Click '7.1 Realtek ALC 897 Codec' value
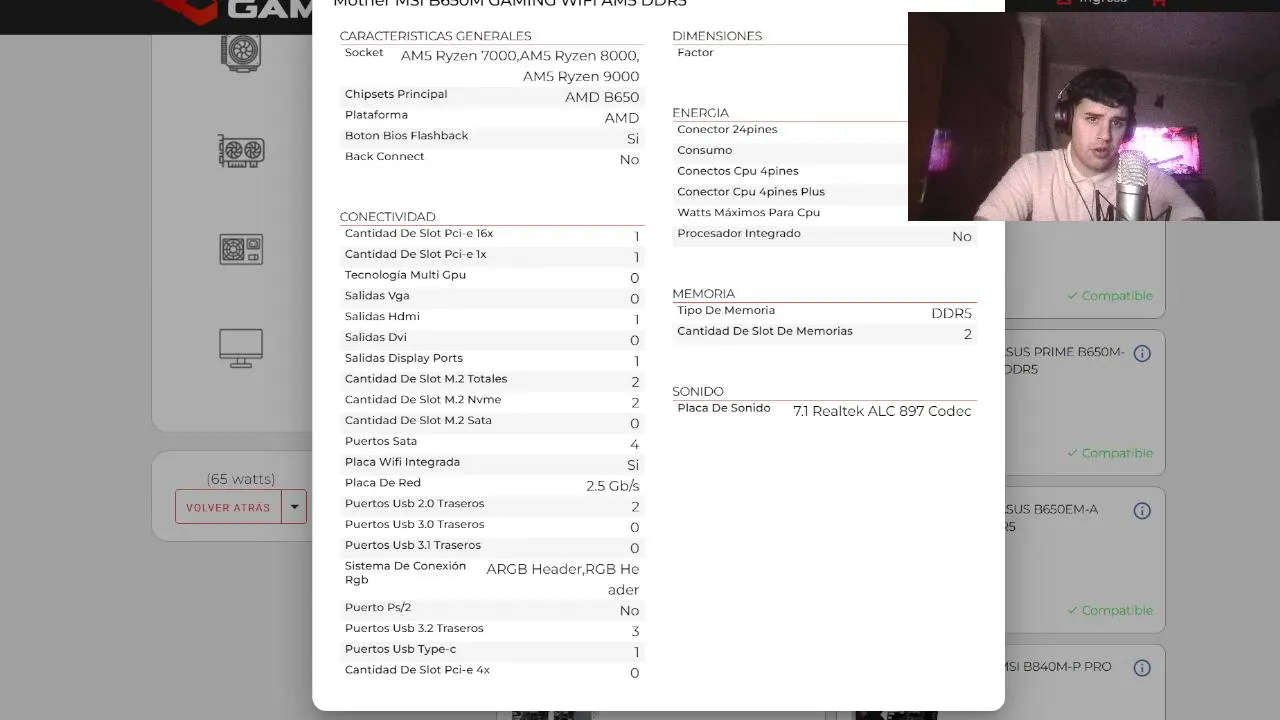1280x720 pixels. tap(882, 412)
